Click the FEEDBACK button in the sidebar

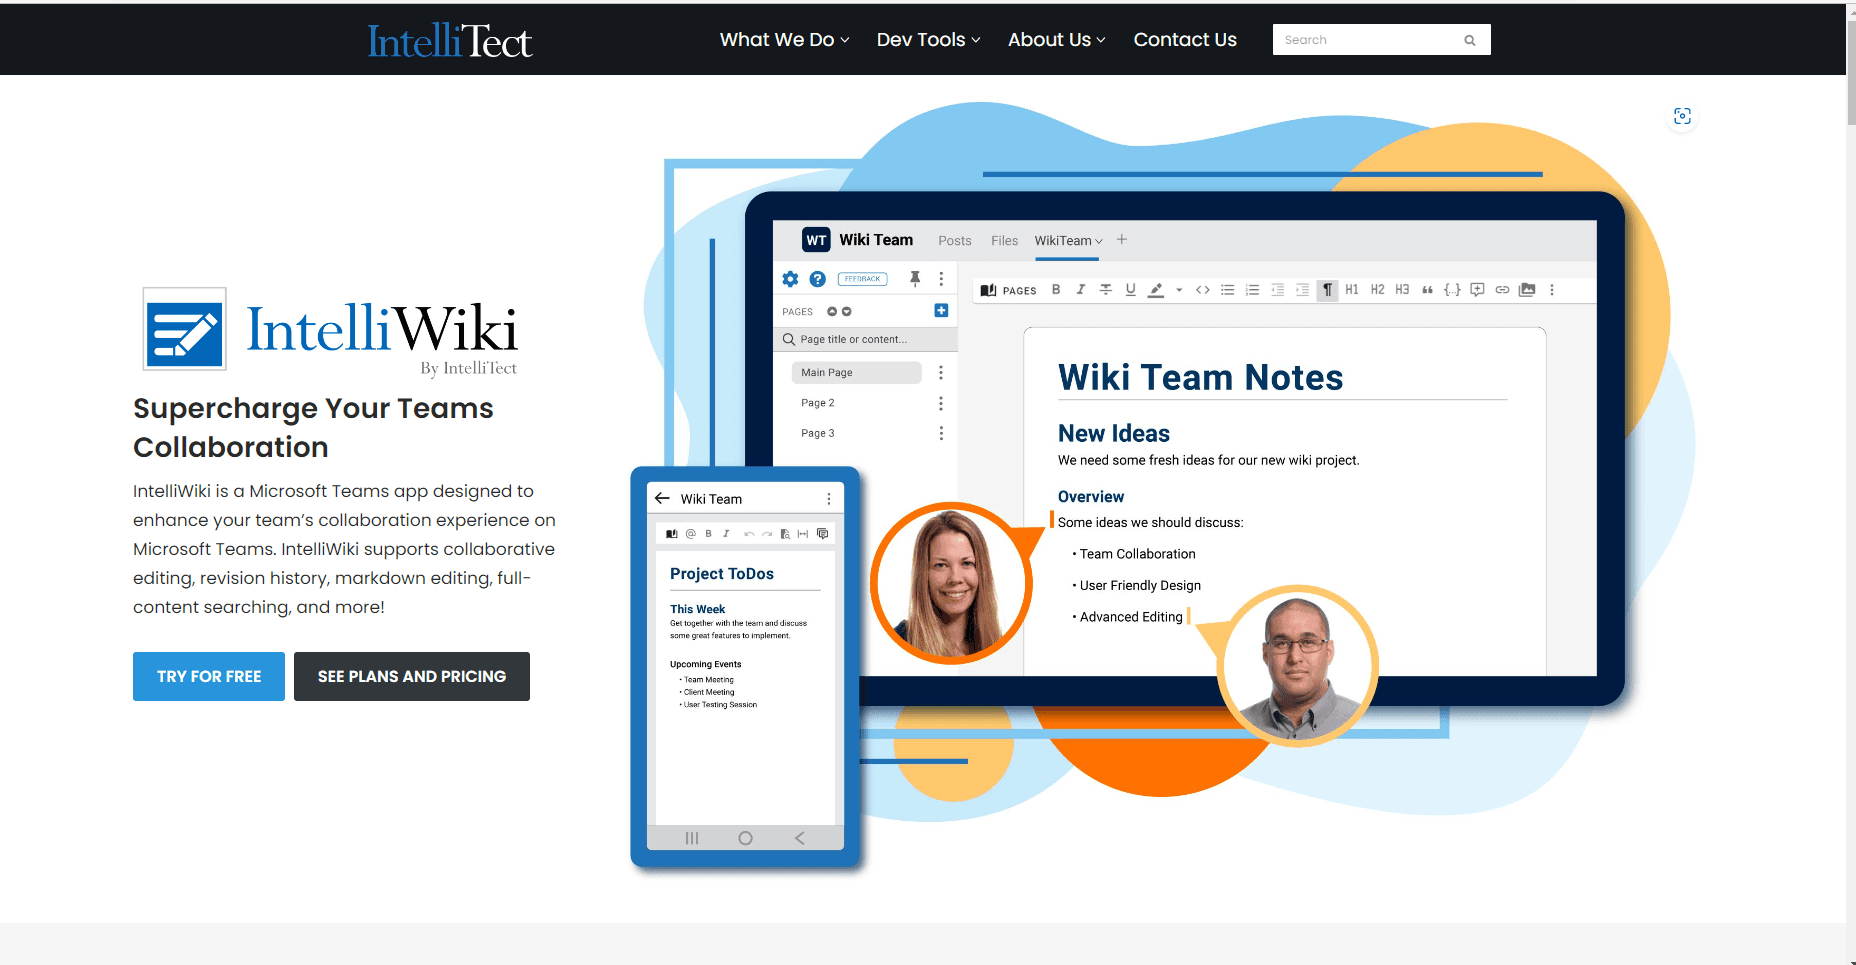click(x=862, y=279)
